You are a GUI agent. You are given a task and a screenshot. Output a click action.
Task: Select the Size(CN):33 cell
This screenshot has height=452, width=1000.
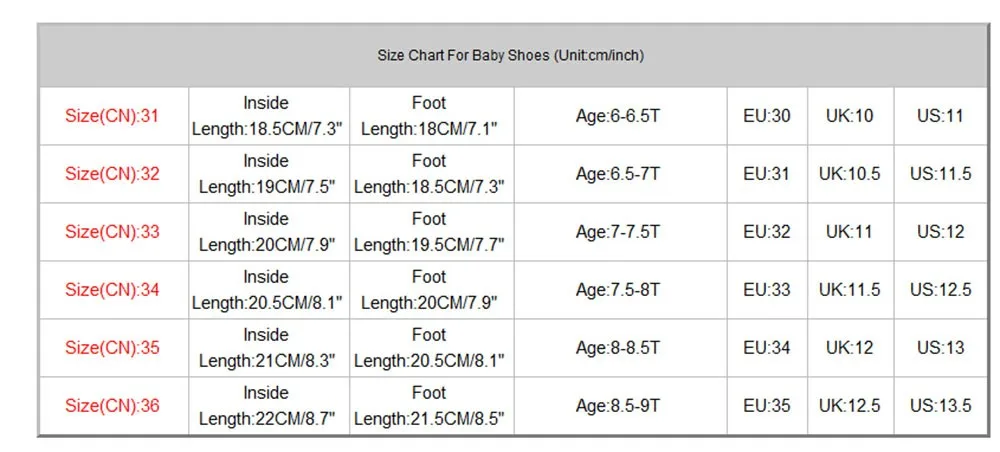click(114, 232)
